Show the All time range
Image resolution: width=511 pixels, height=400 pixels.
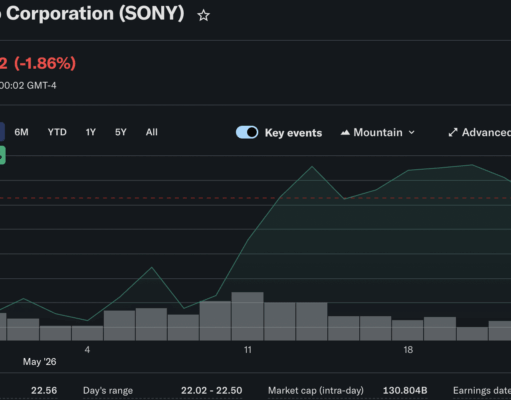[152, 132]
